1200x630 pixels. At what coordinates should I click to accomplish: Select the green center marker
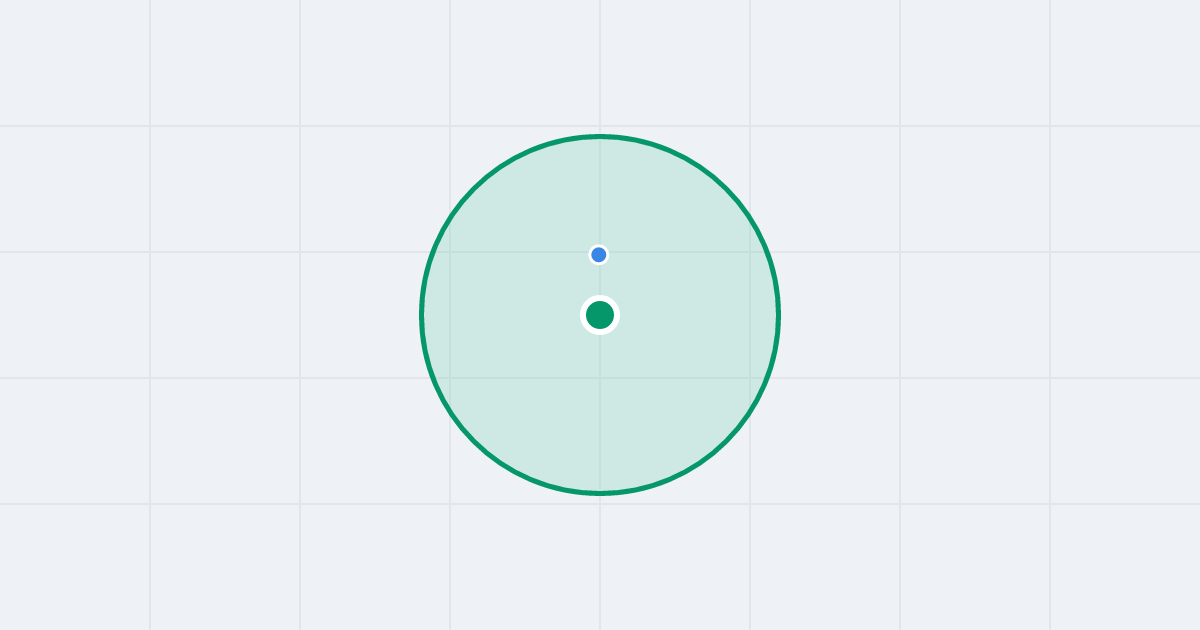click(x=600, y=315)
